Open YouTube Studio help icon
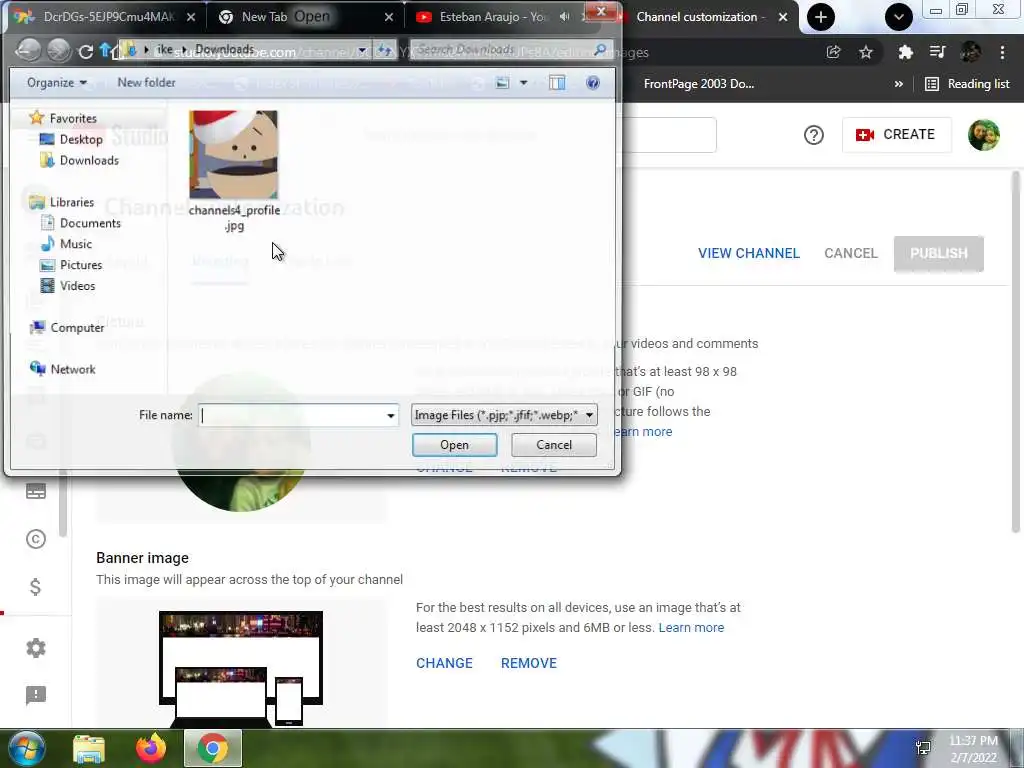Viewport: 1024px width, 768px height. 814,135
